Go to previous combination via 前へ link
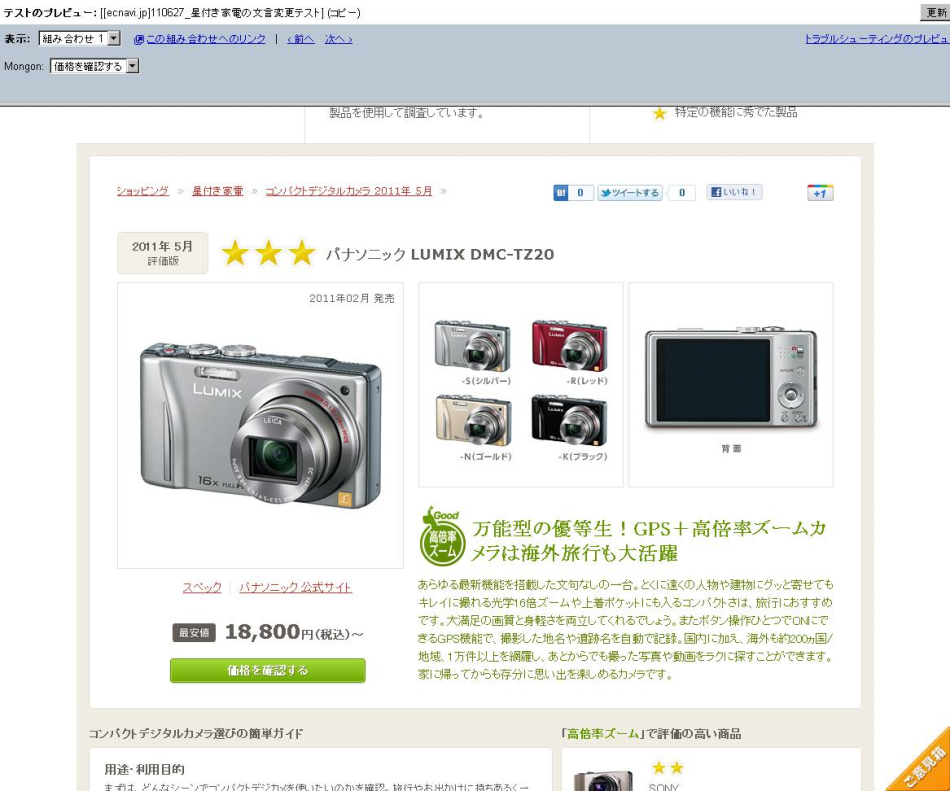The image size is (950, 791). pyautogui.click(x=301, y=39)
